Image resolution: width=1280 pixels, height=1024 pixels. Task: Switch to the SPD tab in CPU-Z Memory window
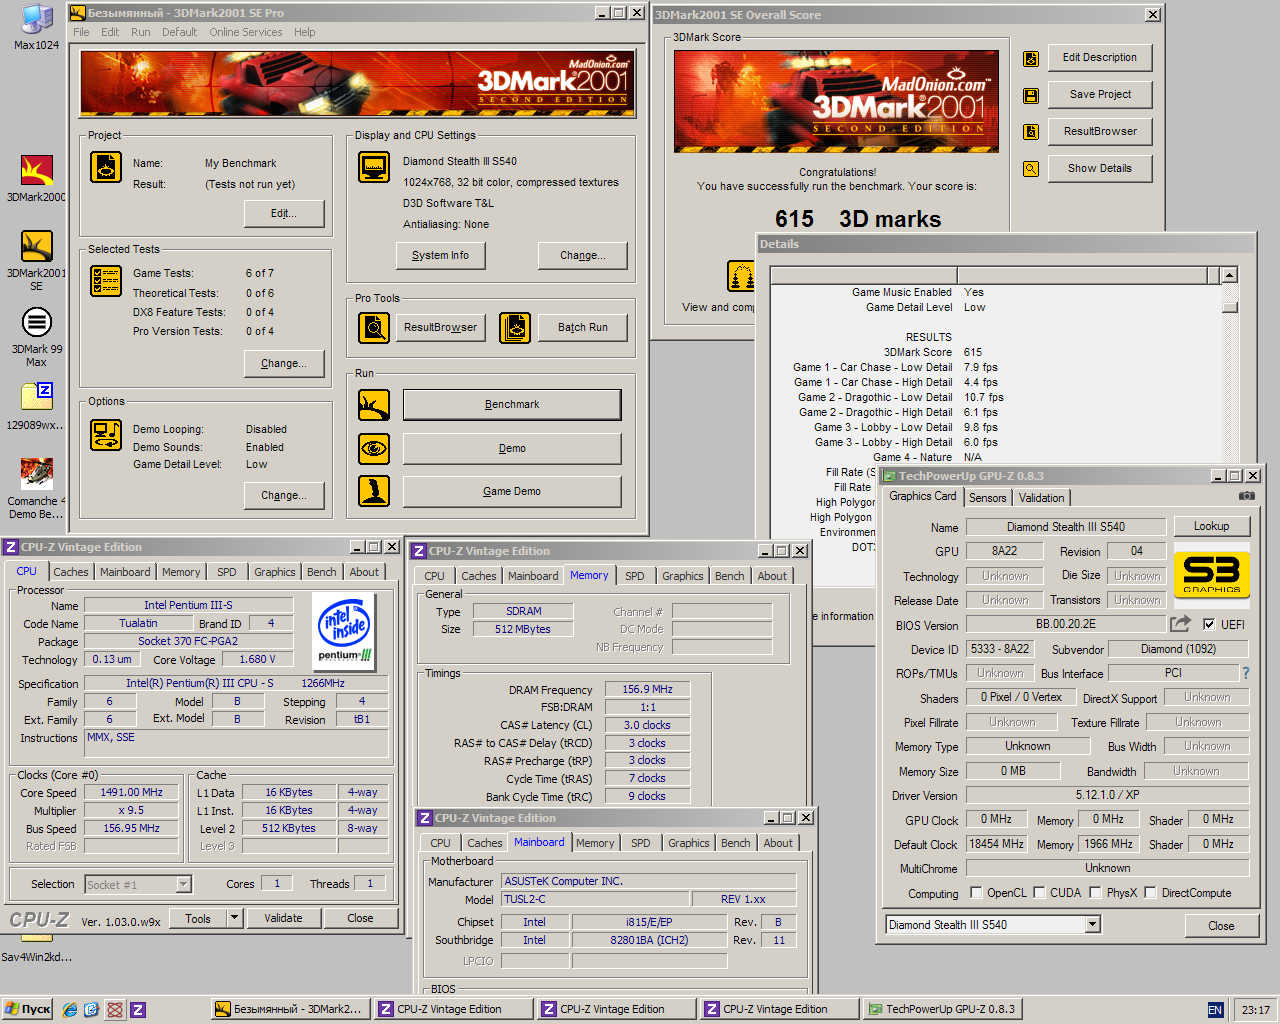(x=635, y=576)
